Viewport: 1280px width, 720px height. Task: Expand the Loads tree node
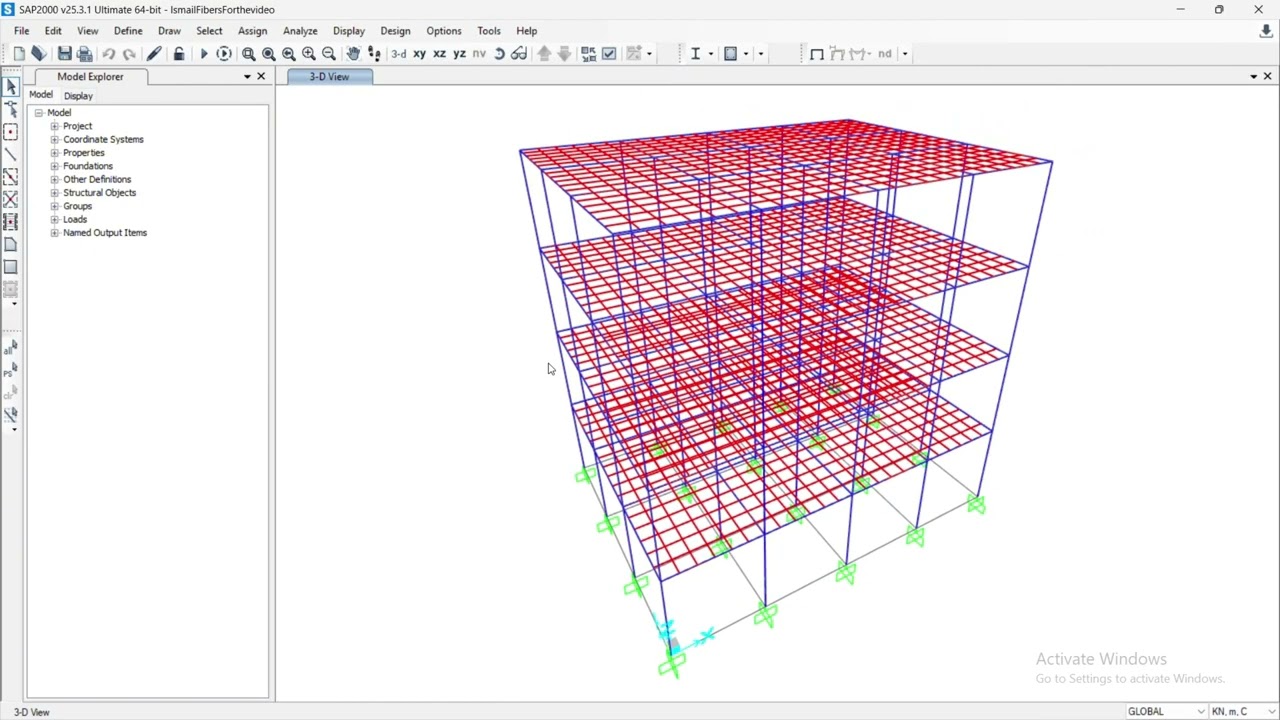[x=55, y=220]
